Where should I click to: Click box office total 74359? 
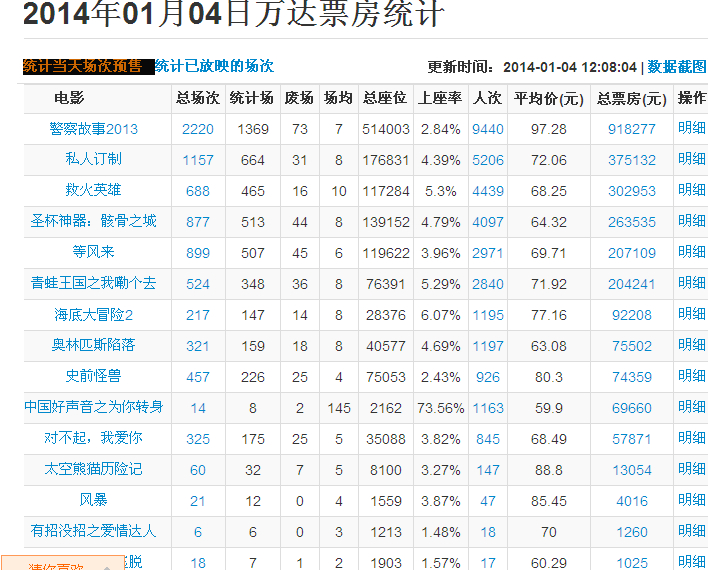[x=632, y=377]
